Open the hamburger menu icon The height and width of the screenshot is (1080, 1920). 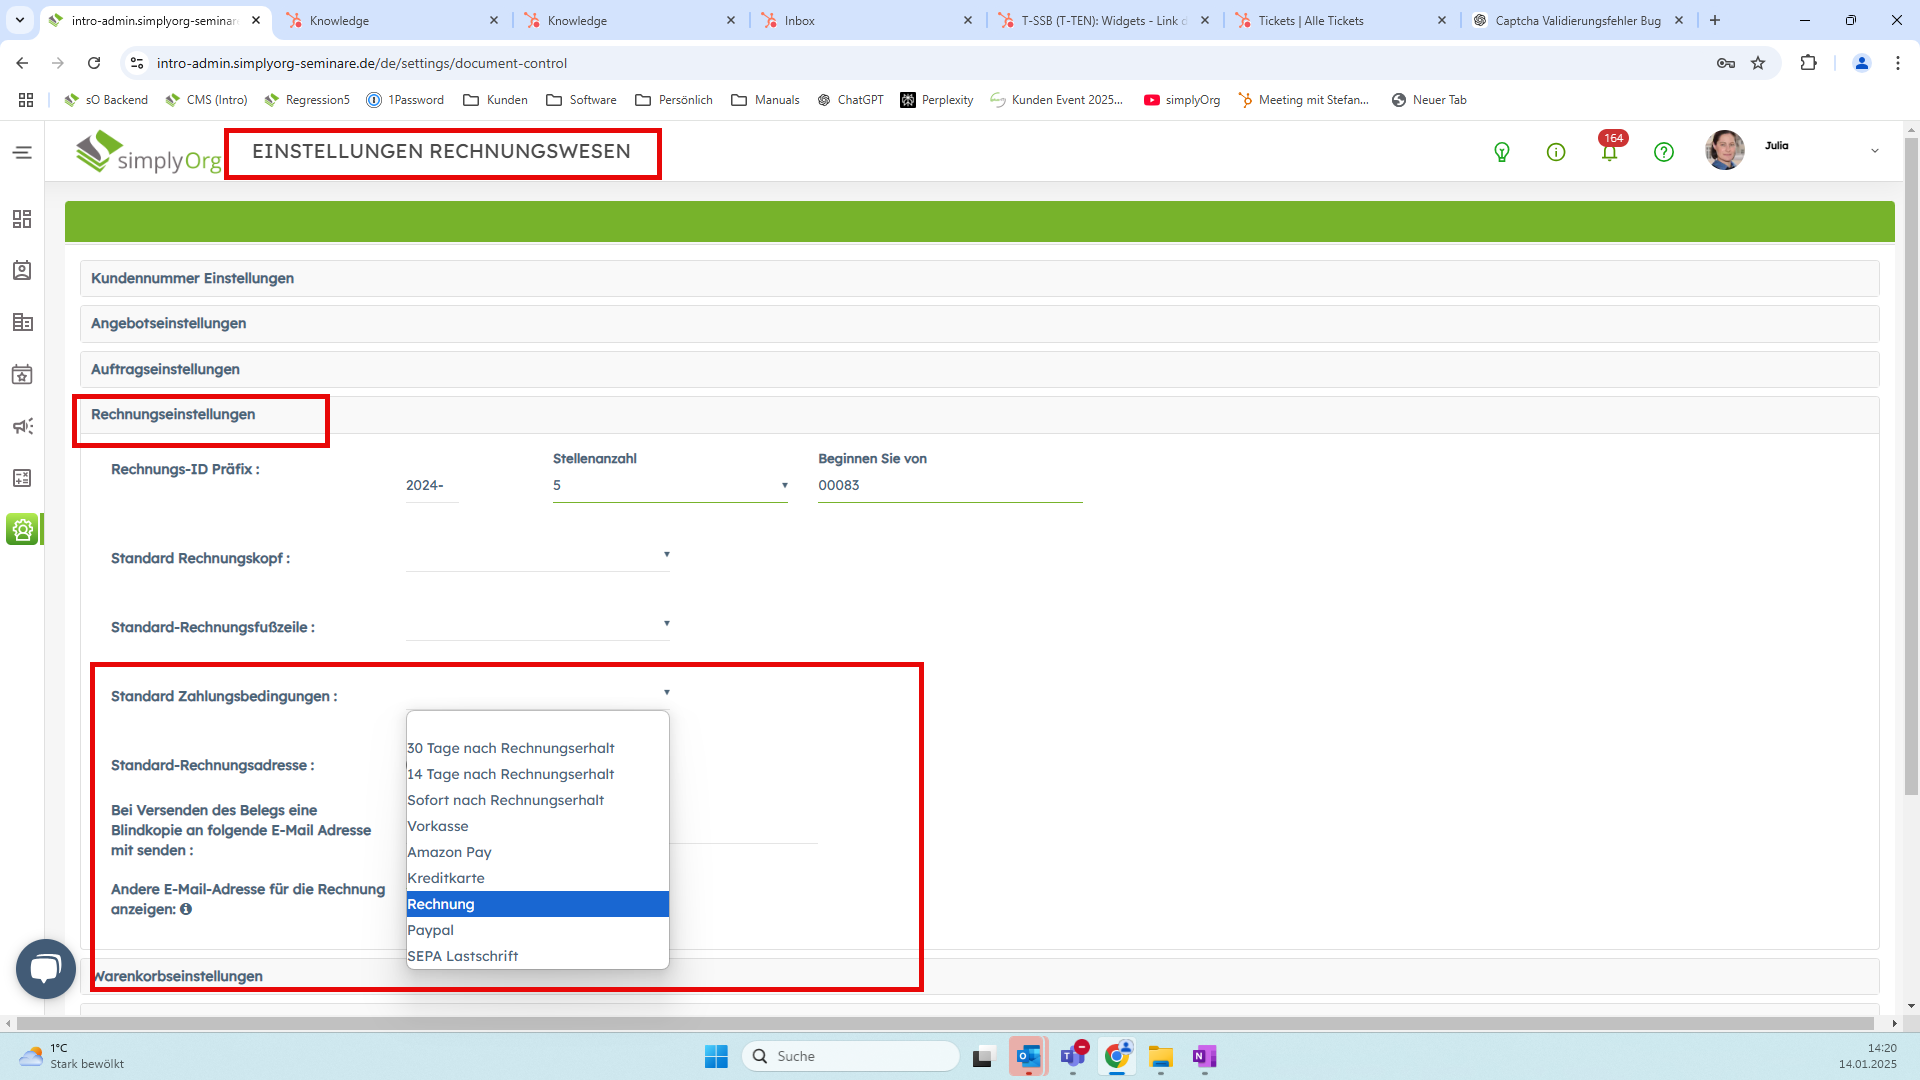[x=22, y=152]
